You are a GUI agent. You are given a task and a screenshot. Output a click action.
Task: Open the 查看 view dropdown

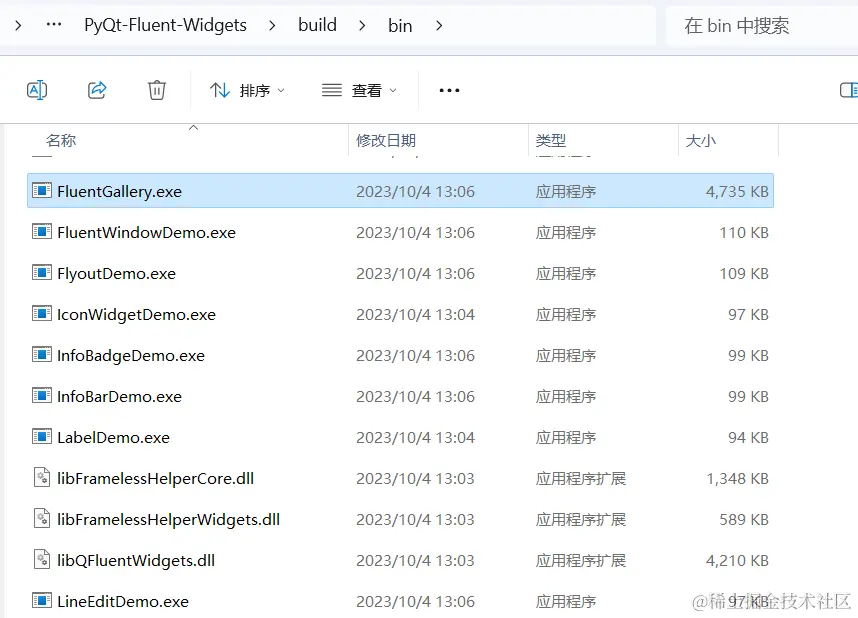(359, 90)
